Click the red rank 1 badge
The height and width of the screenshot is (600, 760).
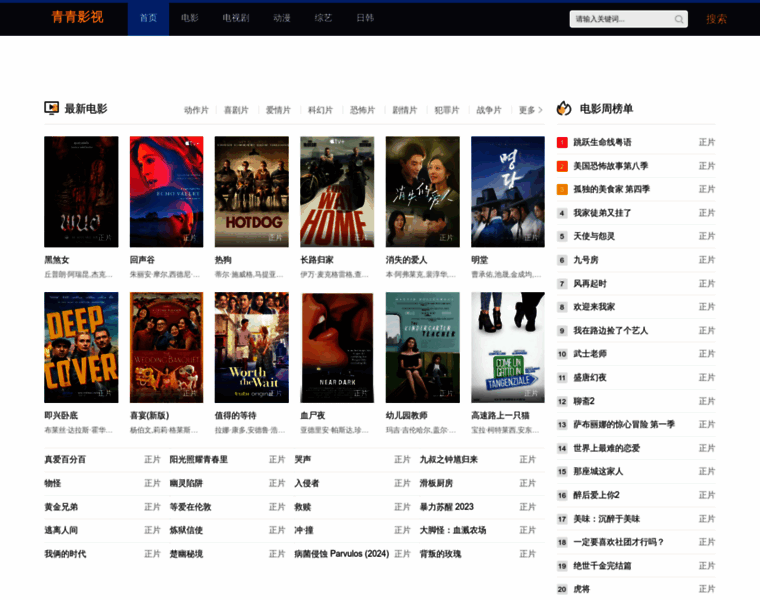(x=562, y=142)
